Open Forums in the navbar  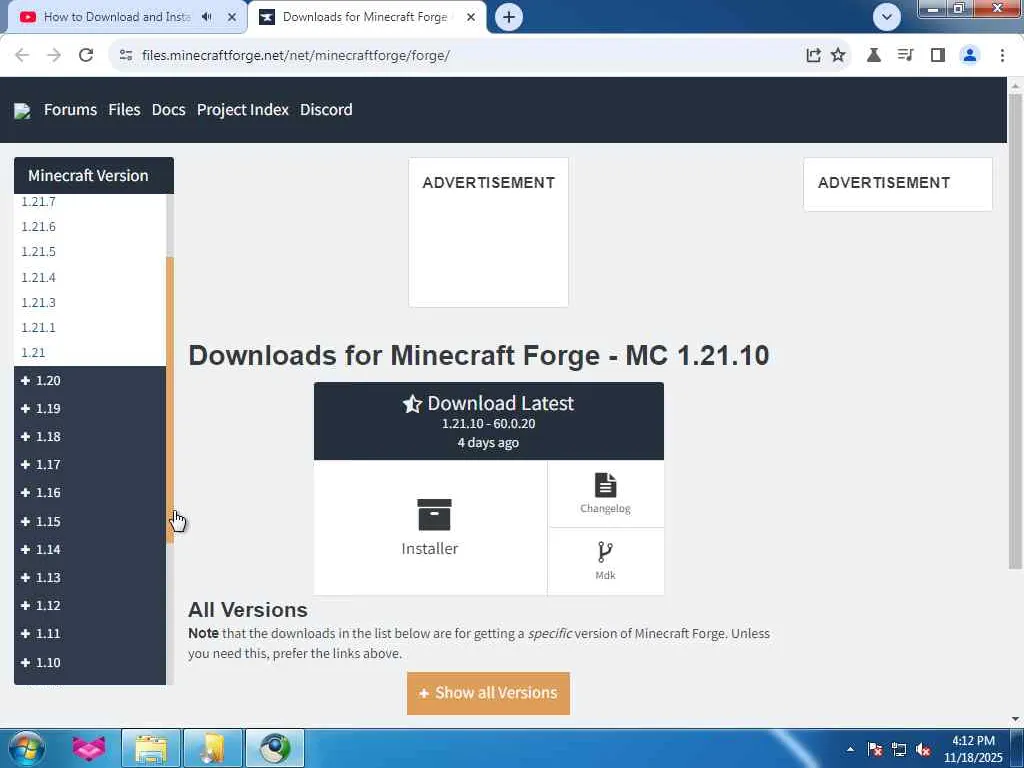click(x=71, y=110)
